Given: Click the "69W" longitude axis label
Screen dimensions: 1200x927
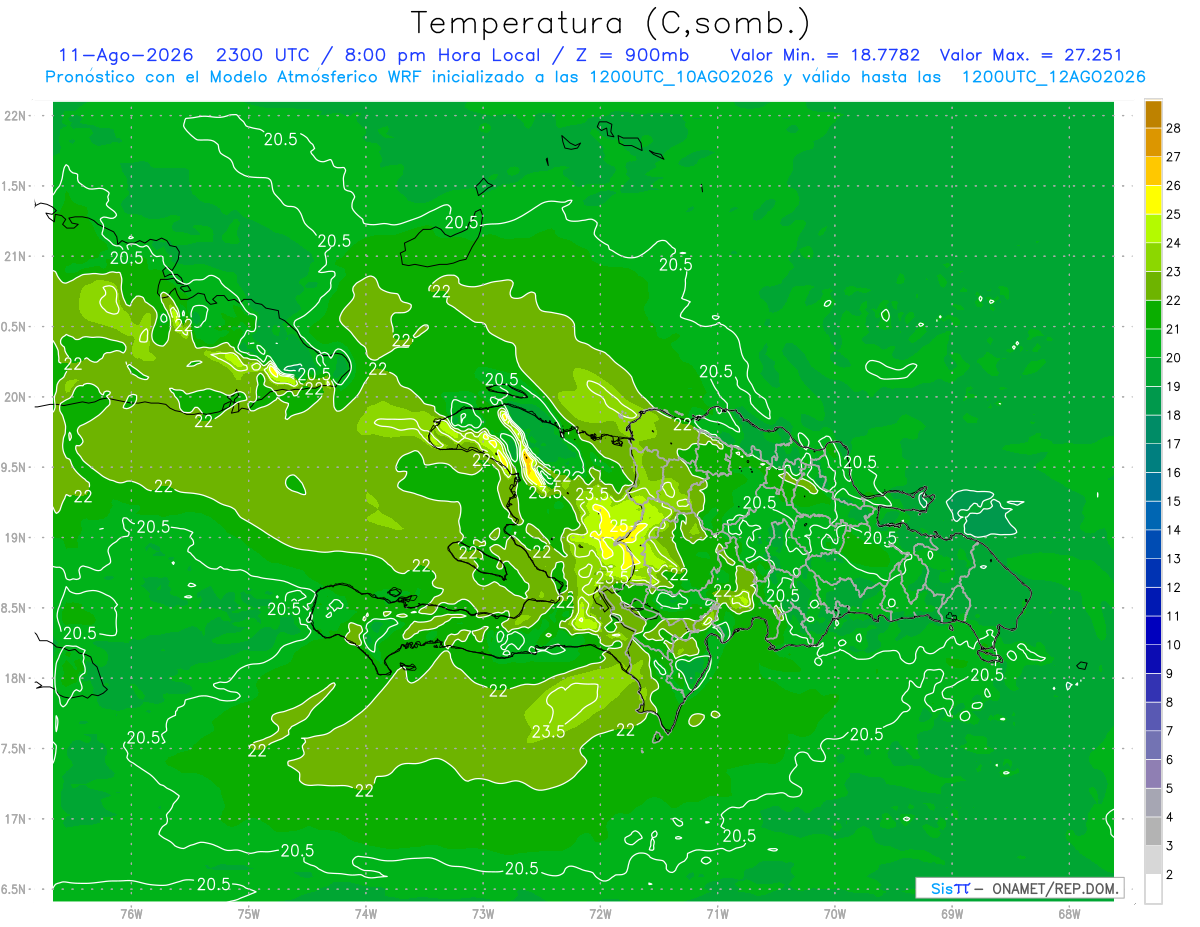Looking at the screenshot, I should click(x=952, y=913).
